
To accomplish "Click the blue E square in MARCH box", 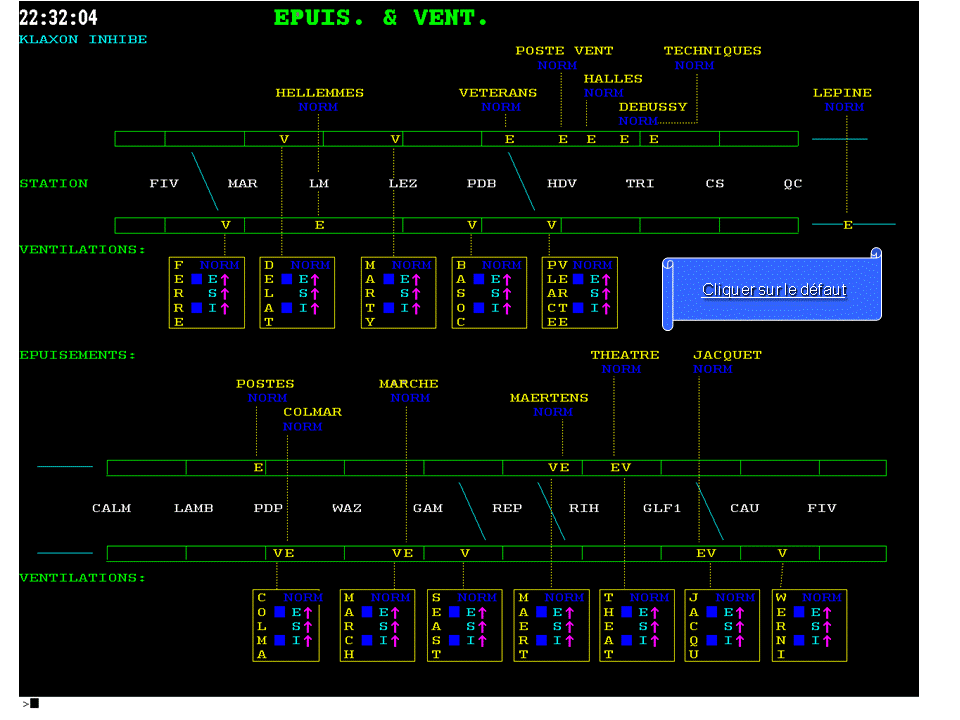I will coord(368,611).
